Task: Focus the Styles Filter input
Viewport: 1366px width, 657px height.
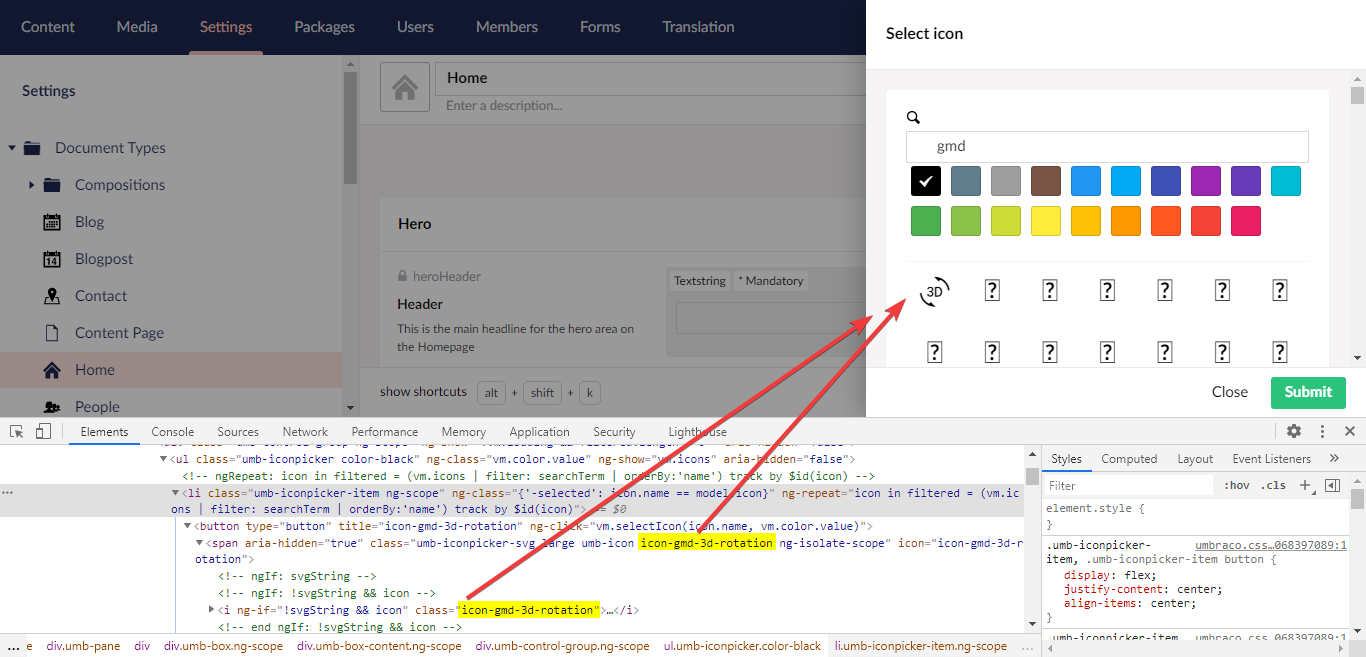Action: tap(1130, 485)
